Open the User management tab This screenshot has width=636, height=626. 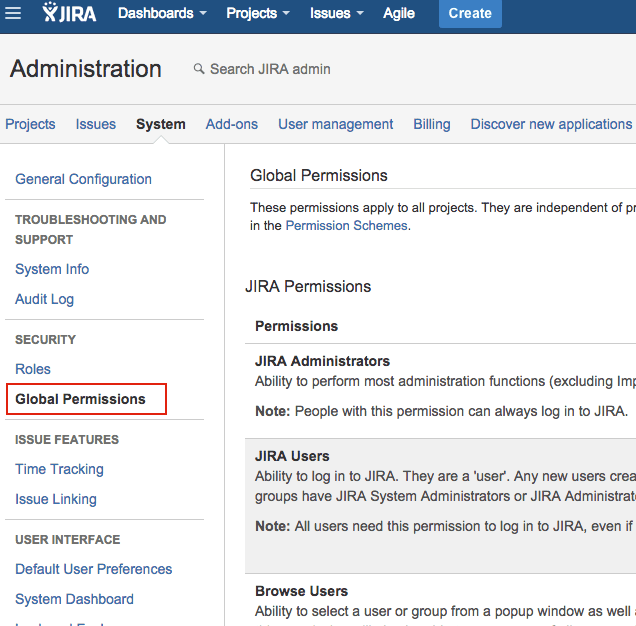click(335, 124)
